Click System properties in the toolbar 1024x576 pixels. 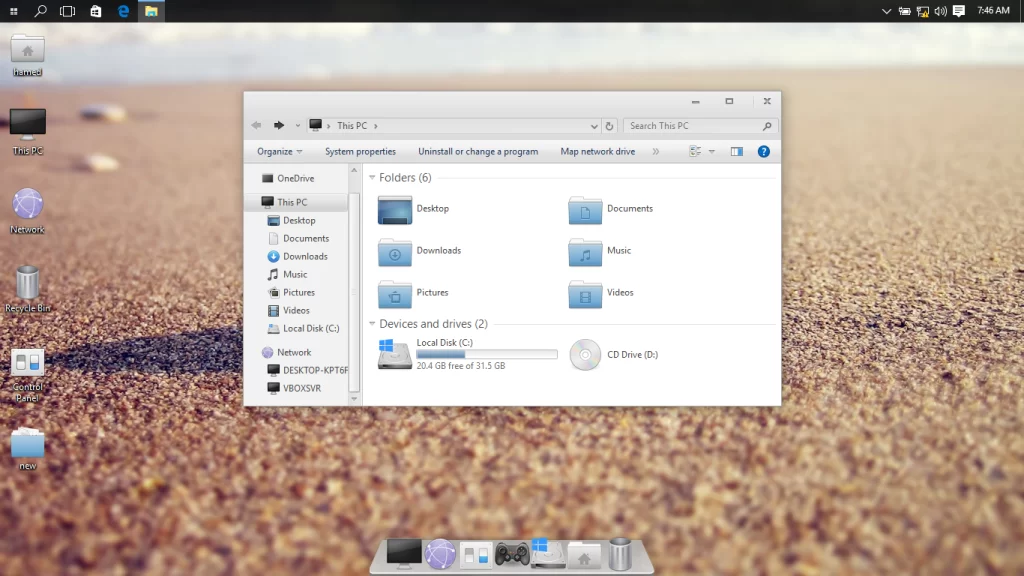point(360,152)
